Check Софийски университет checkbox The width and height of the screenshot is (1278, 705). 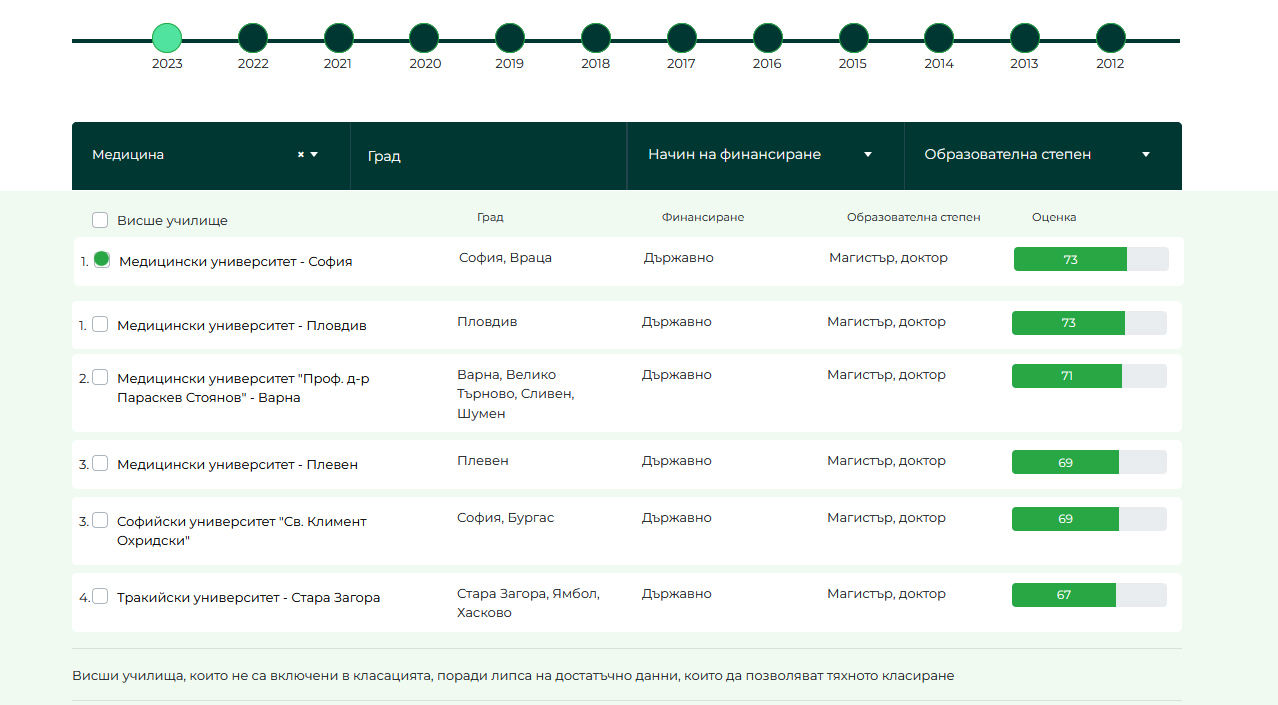[100, 520]
